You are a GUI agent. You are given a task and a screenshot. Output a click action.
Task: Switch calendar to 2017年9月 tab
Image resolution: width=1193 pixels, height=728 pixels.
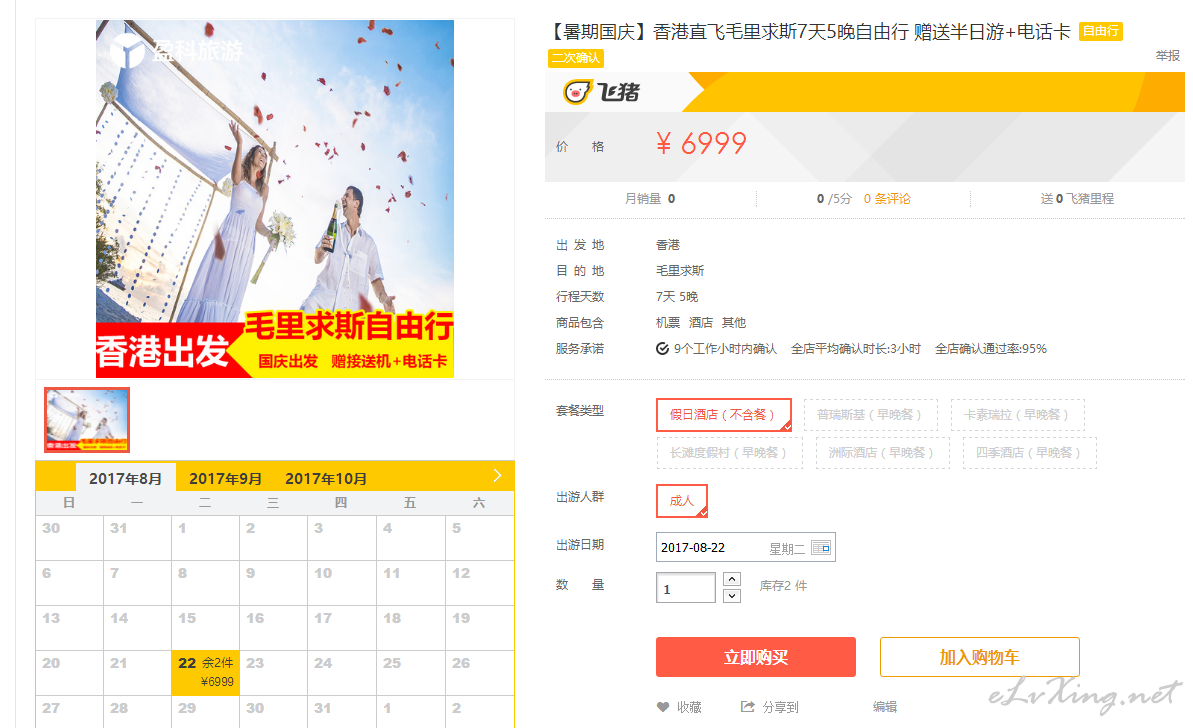225,478
